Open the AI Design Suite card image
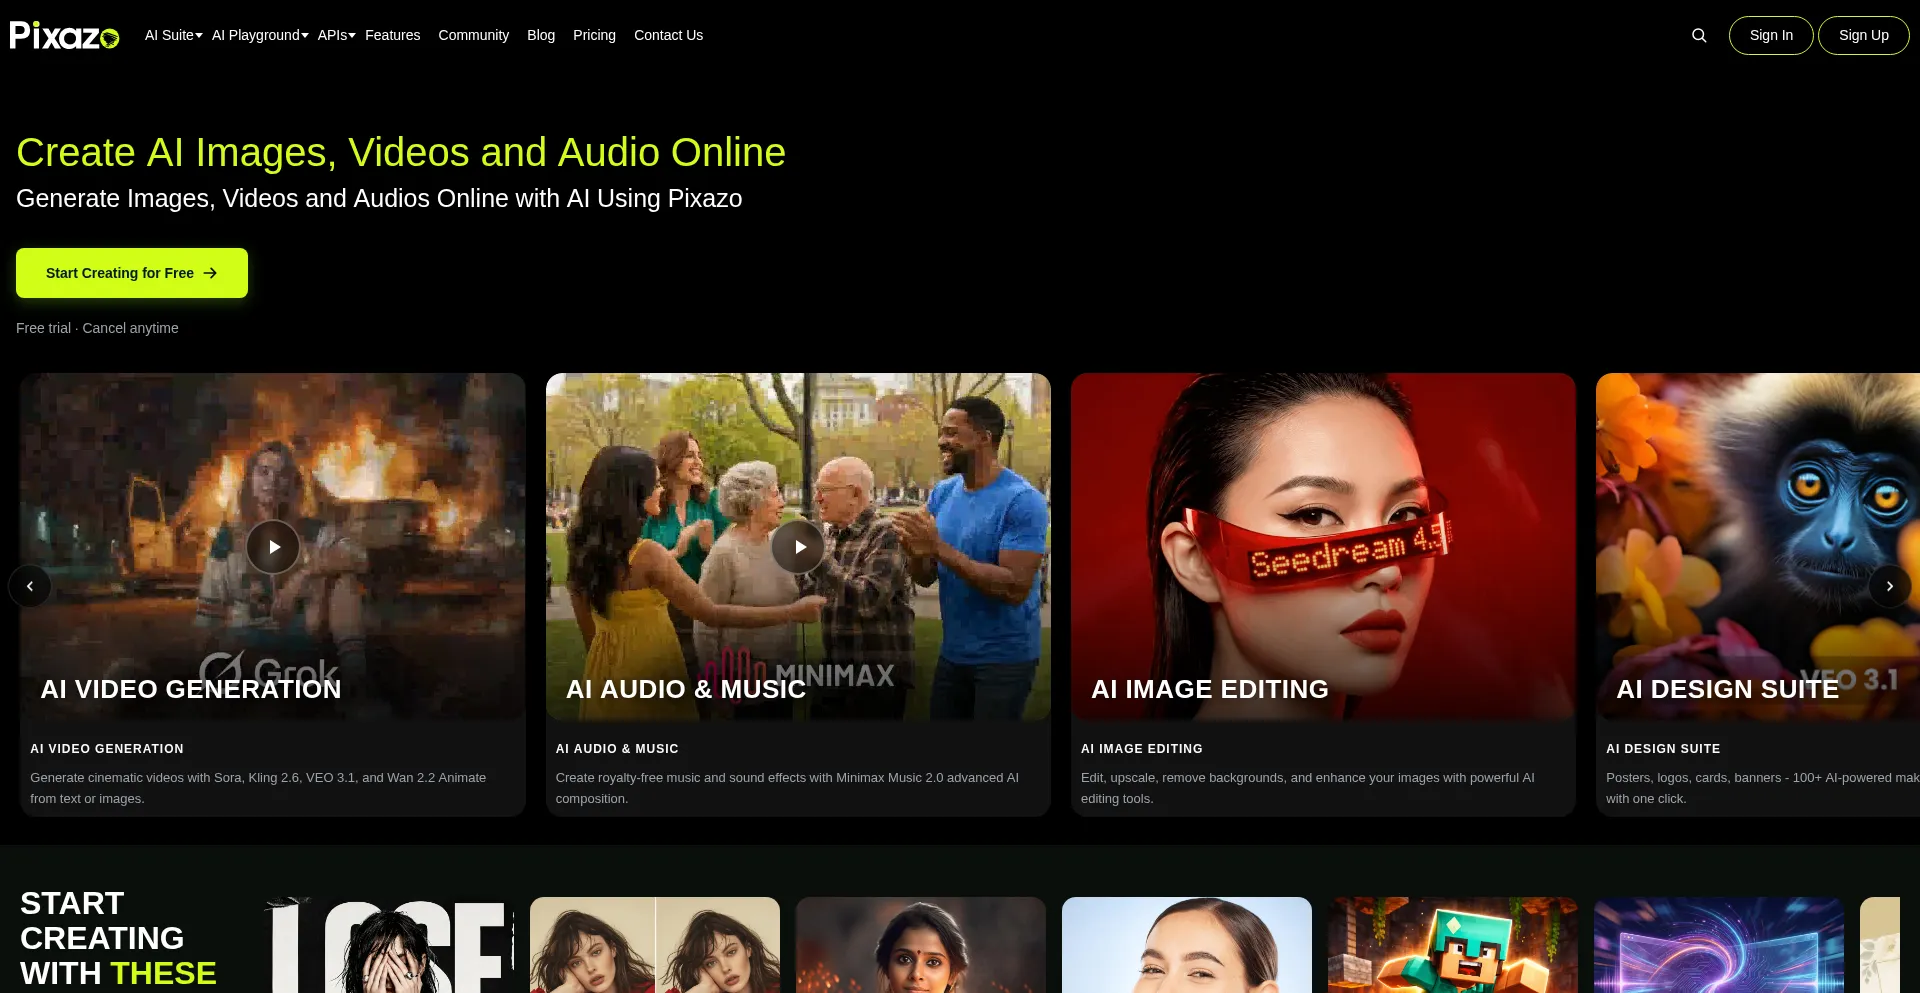Screen dimensions: 1920x993 [x=1758, y=547]
